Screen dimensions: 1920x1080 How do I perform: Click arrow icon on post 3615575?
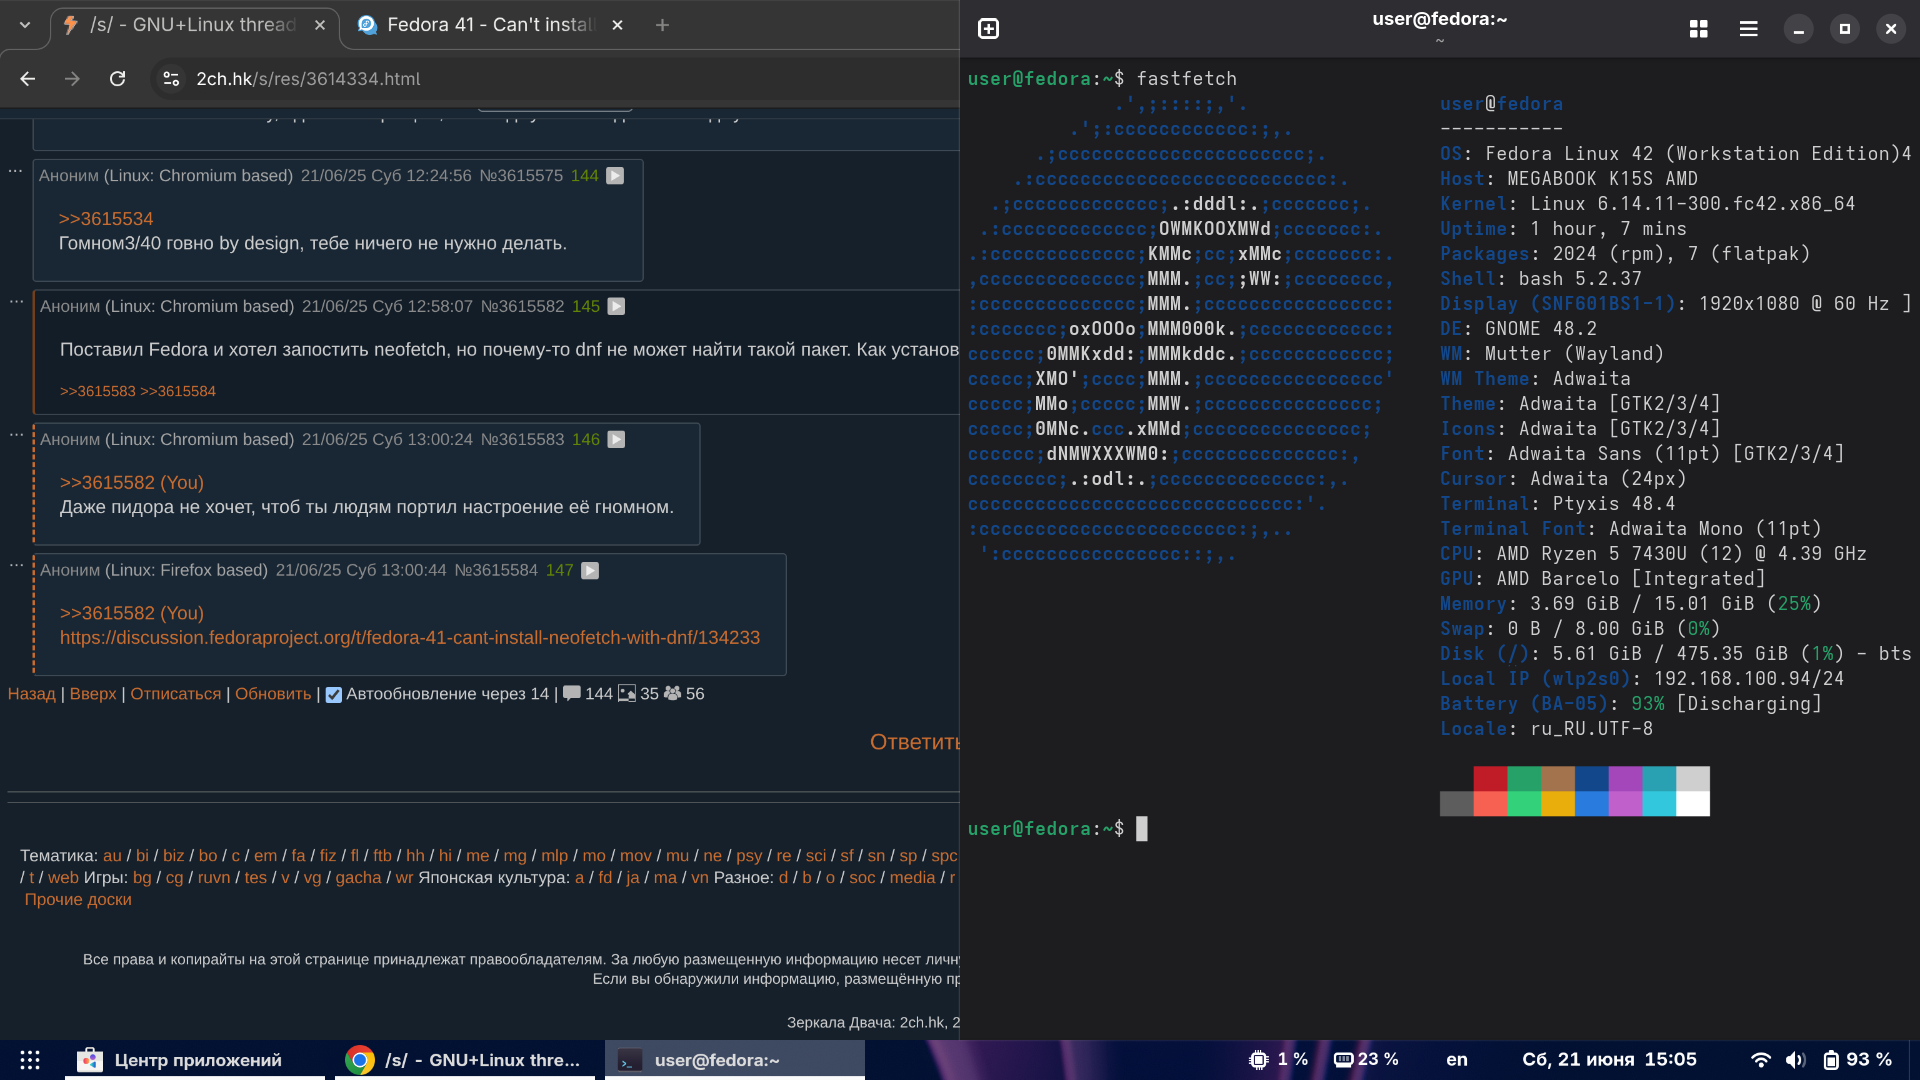pos(615,176)
